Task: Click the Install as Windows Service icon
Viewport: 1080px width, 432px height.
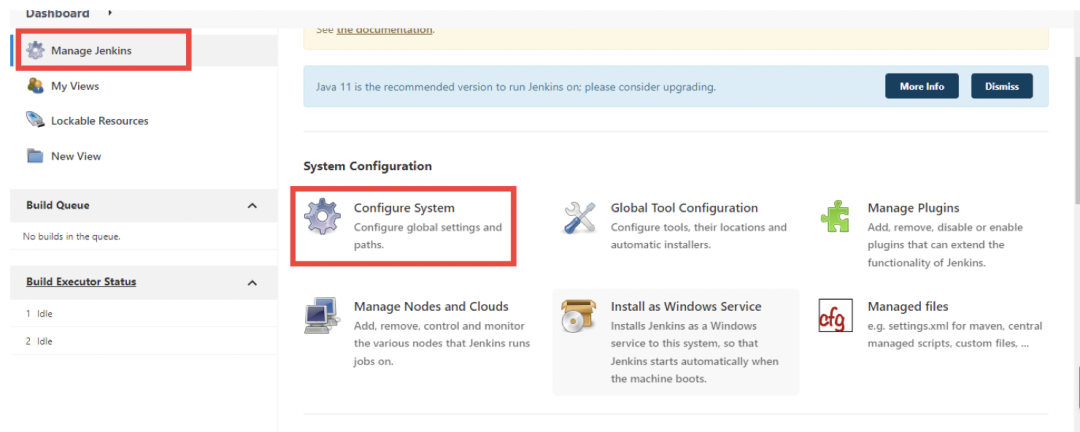Action: (581, 315)
